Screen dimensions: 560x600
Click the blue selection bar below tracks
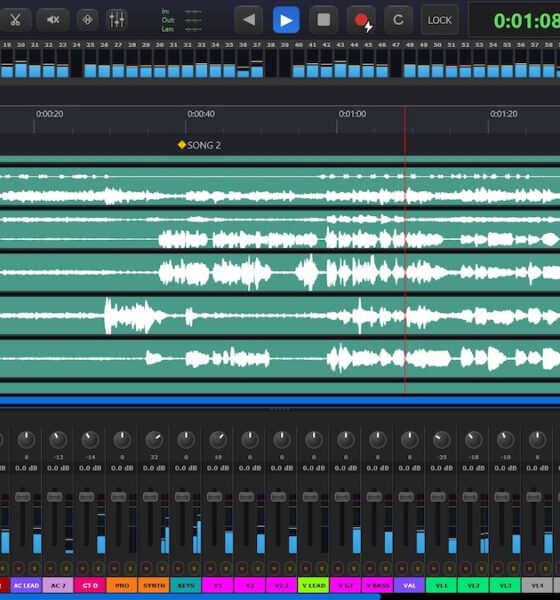point(280,401)
